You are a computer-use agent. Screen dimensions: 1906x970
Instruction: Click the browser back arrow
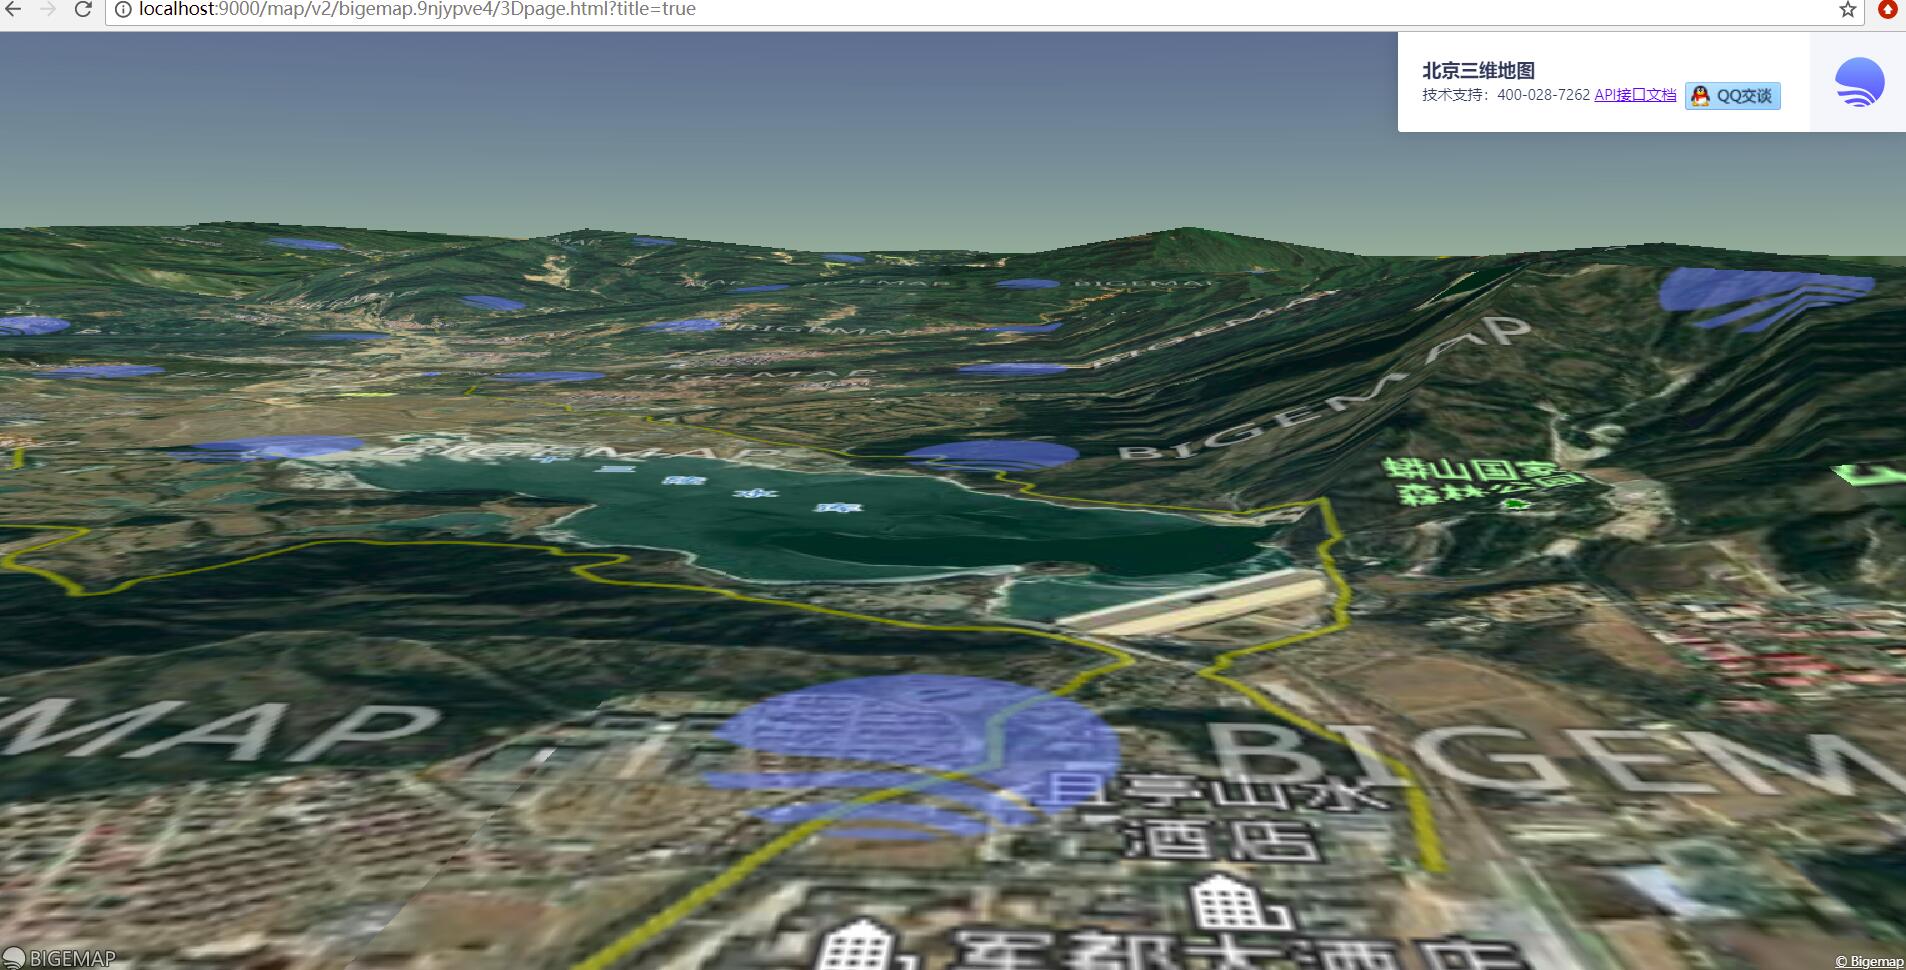click(14, 10)
